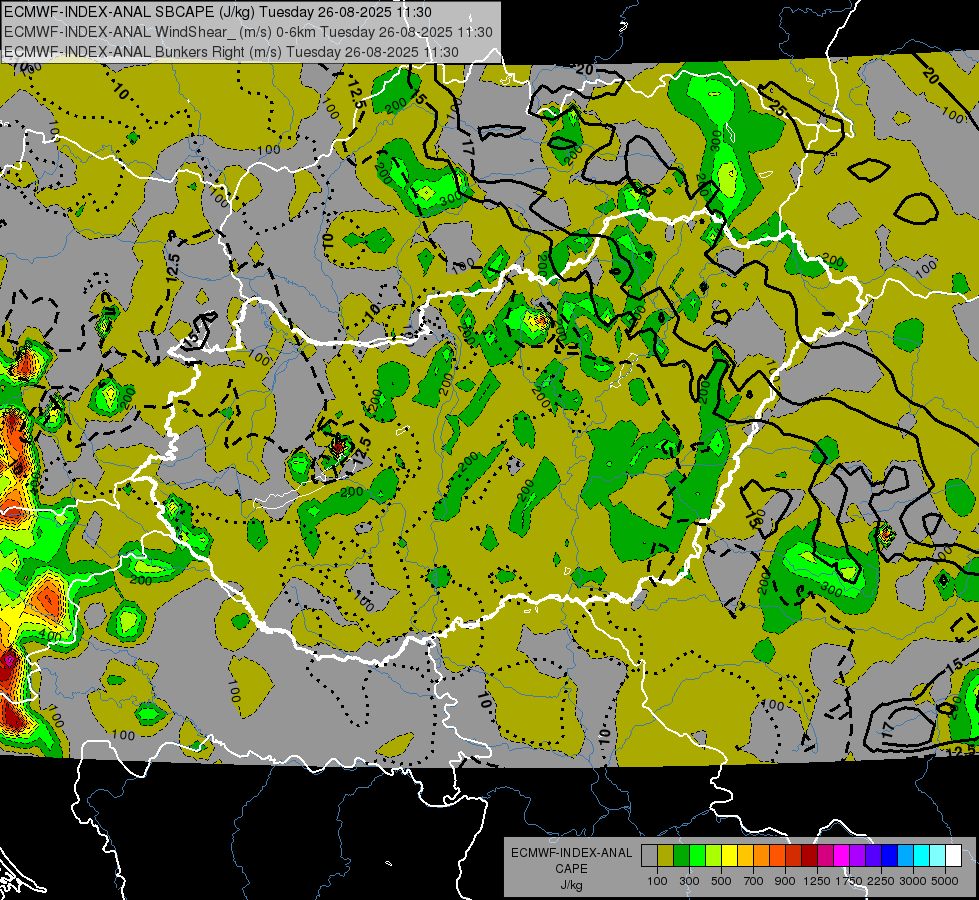
Task: Click the white legend swatch
Action: pyautogui.click(x=953, y=856)
